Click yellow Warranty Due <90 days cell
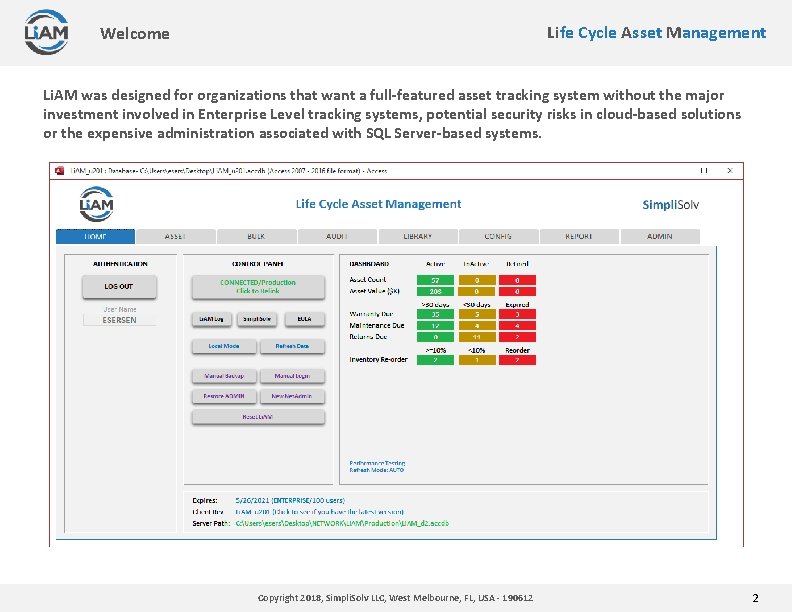This screenshot has width=792, height=612. pyautogui.click(x=477, y=314)
